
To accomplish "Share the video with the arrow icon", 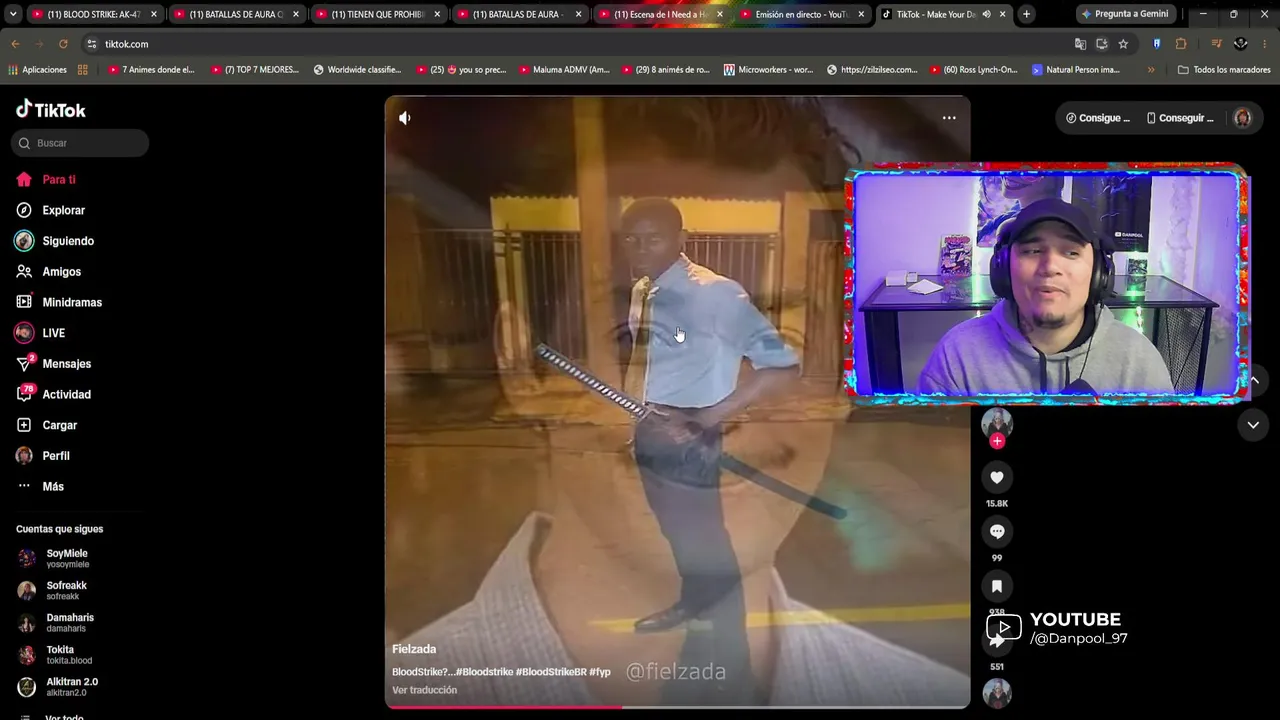I will [997, 641].
